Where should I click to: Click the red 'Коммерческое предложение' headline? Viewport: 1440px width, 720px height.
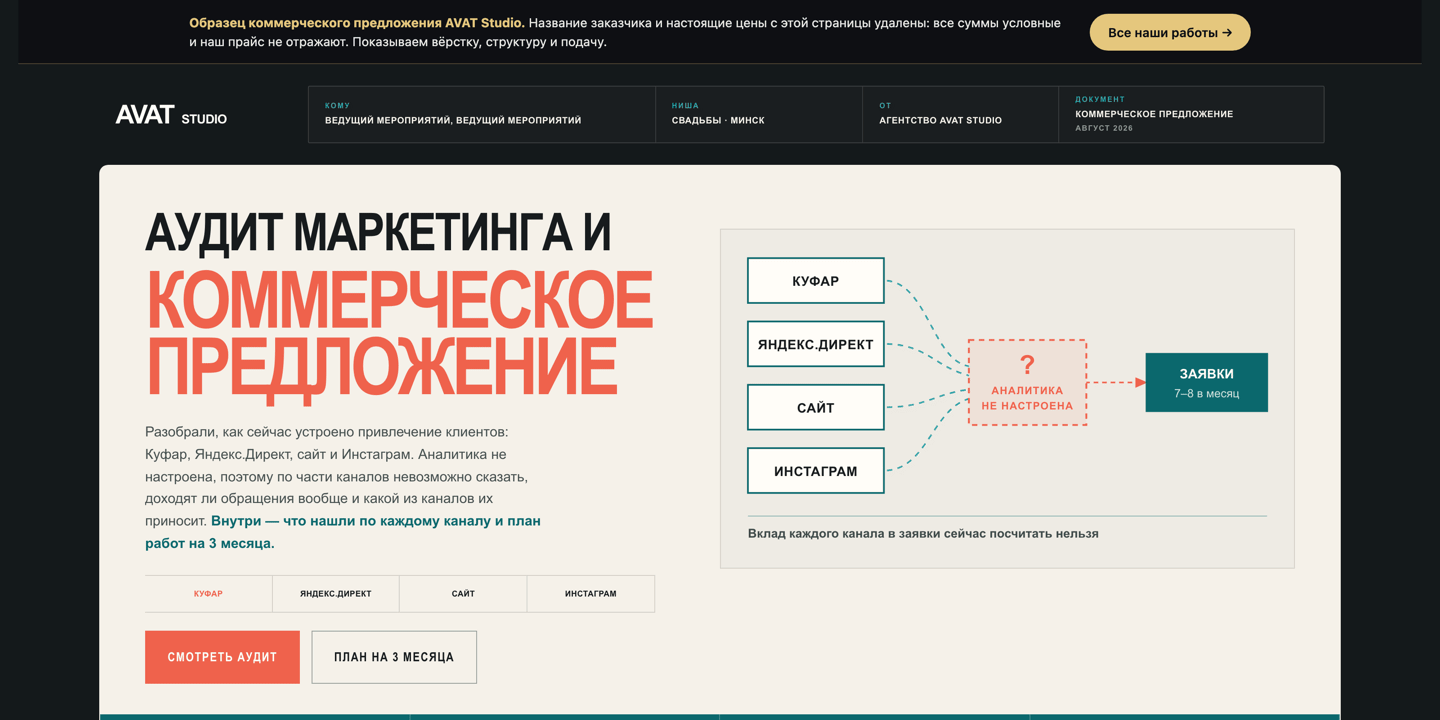point(399,334)
